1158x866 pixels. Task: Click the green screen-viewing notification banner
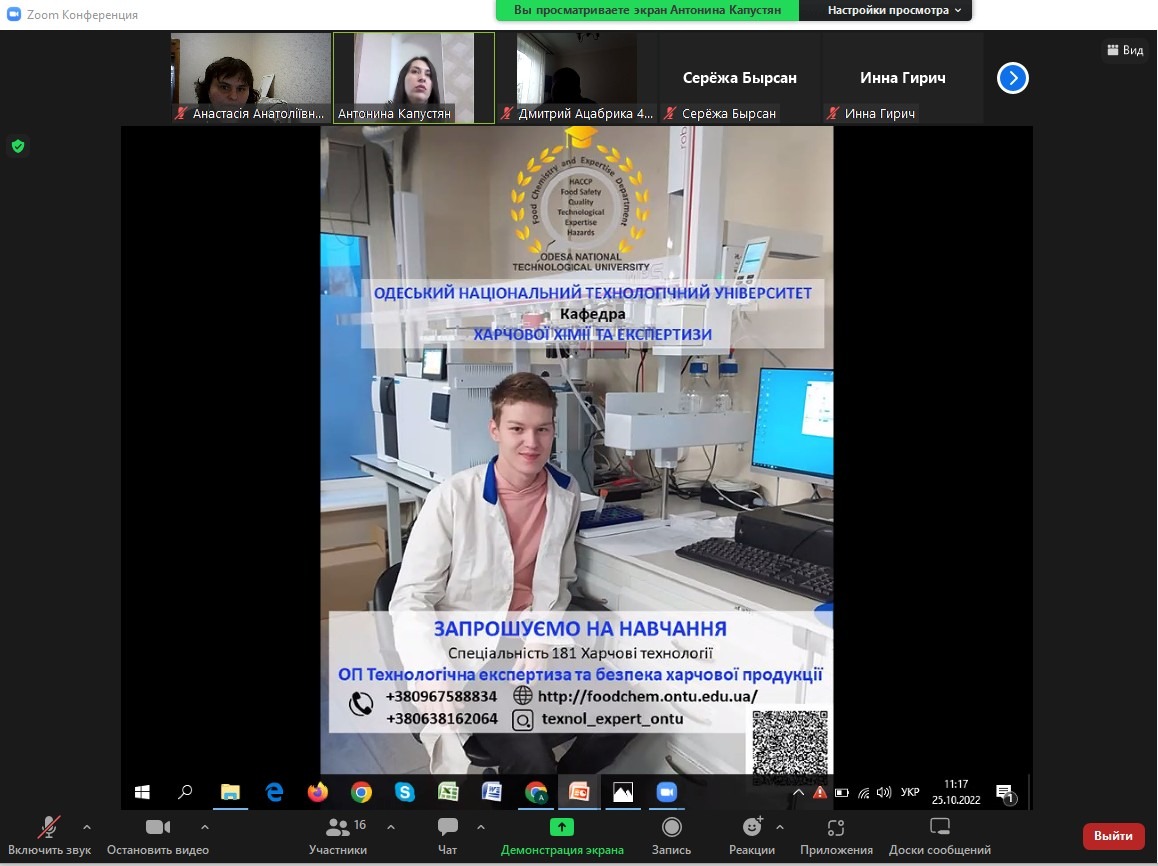click(x=647, y=10)
